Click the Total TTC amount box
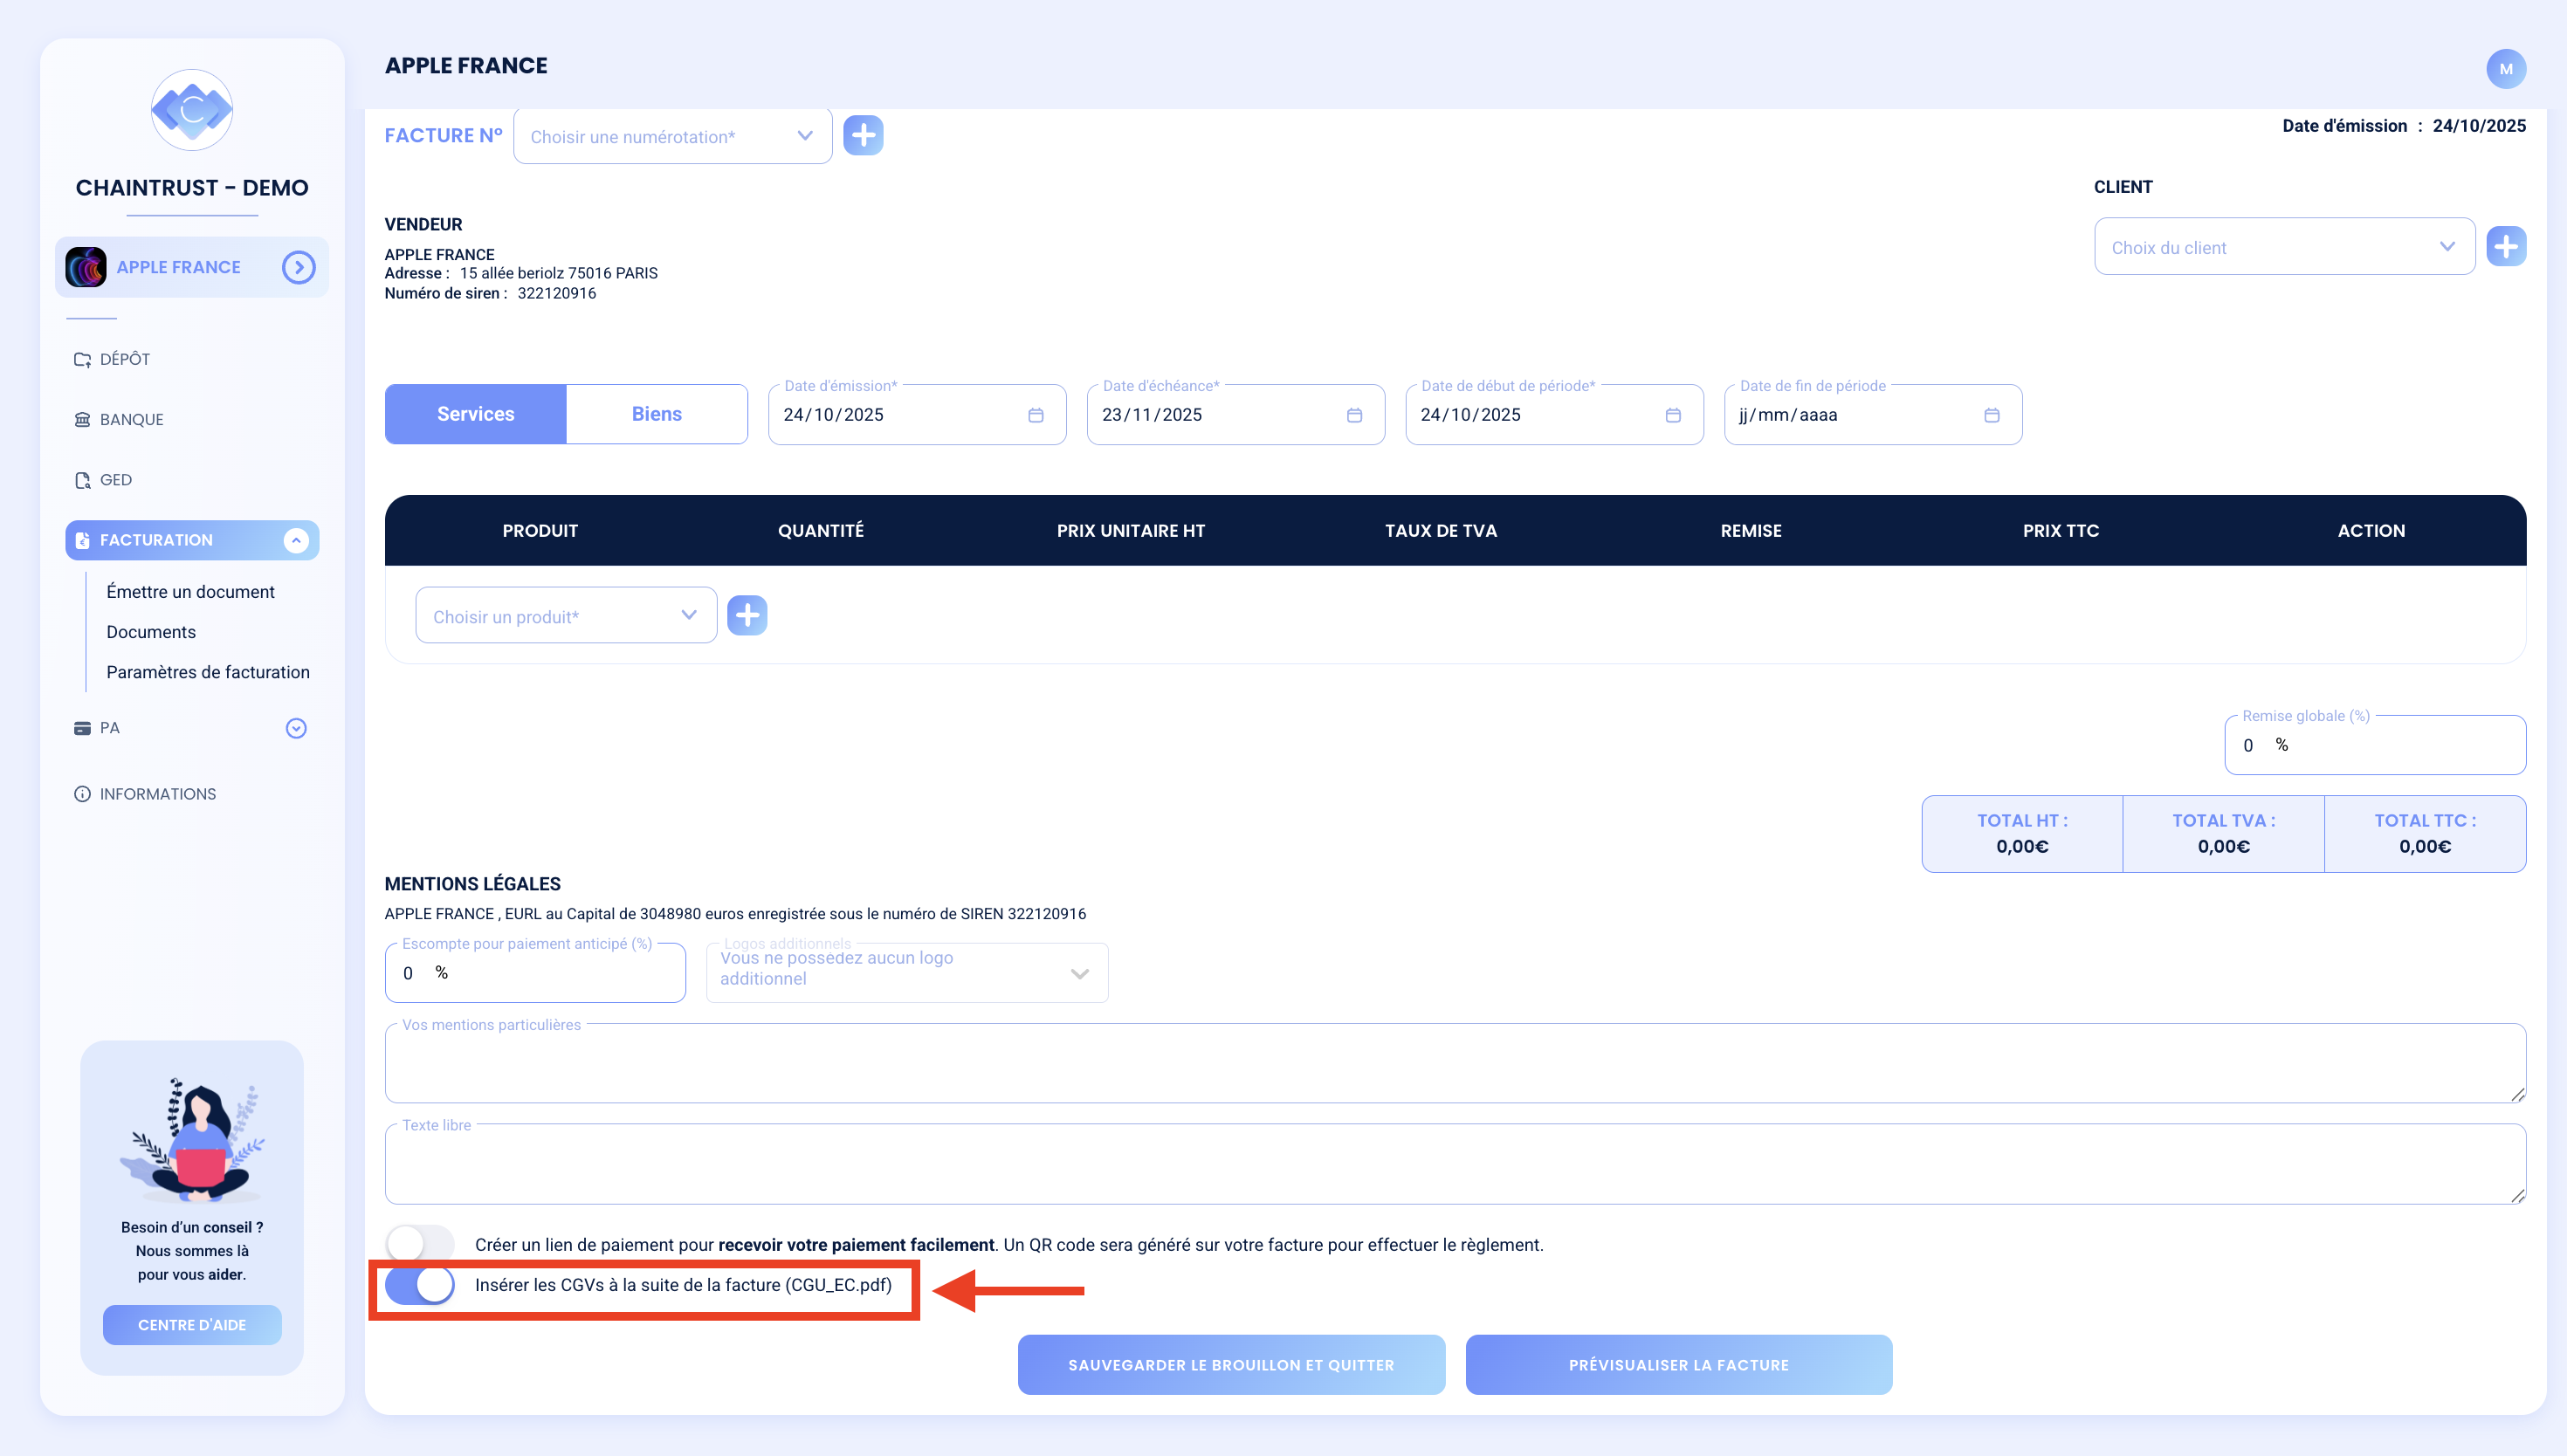The height and width of the screenshot is (1456, 2567). coord(2425,834)
